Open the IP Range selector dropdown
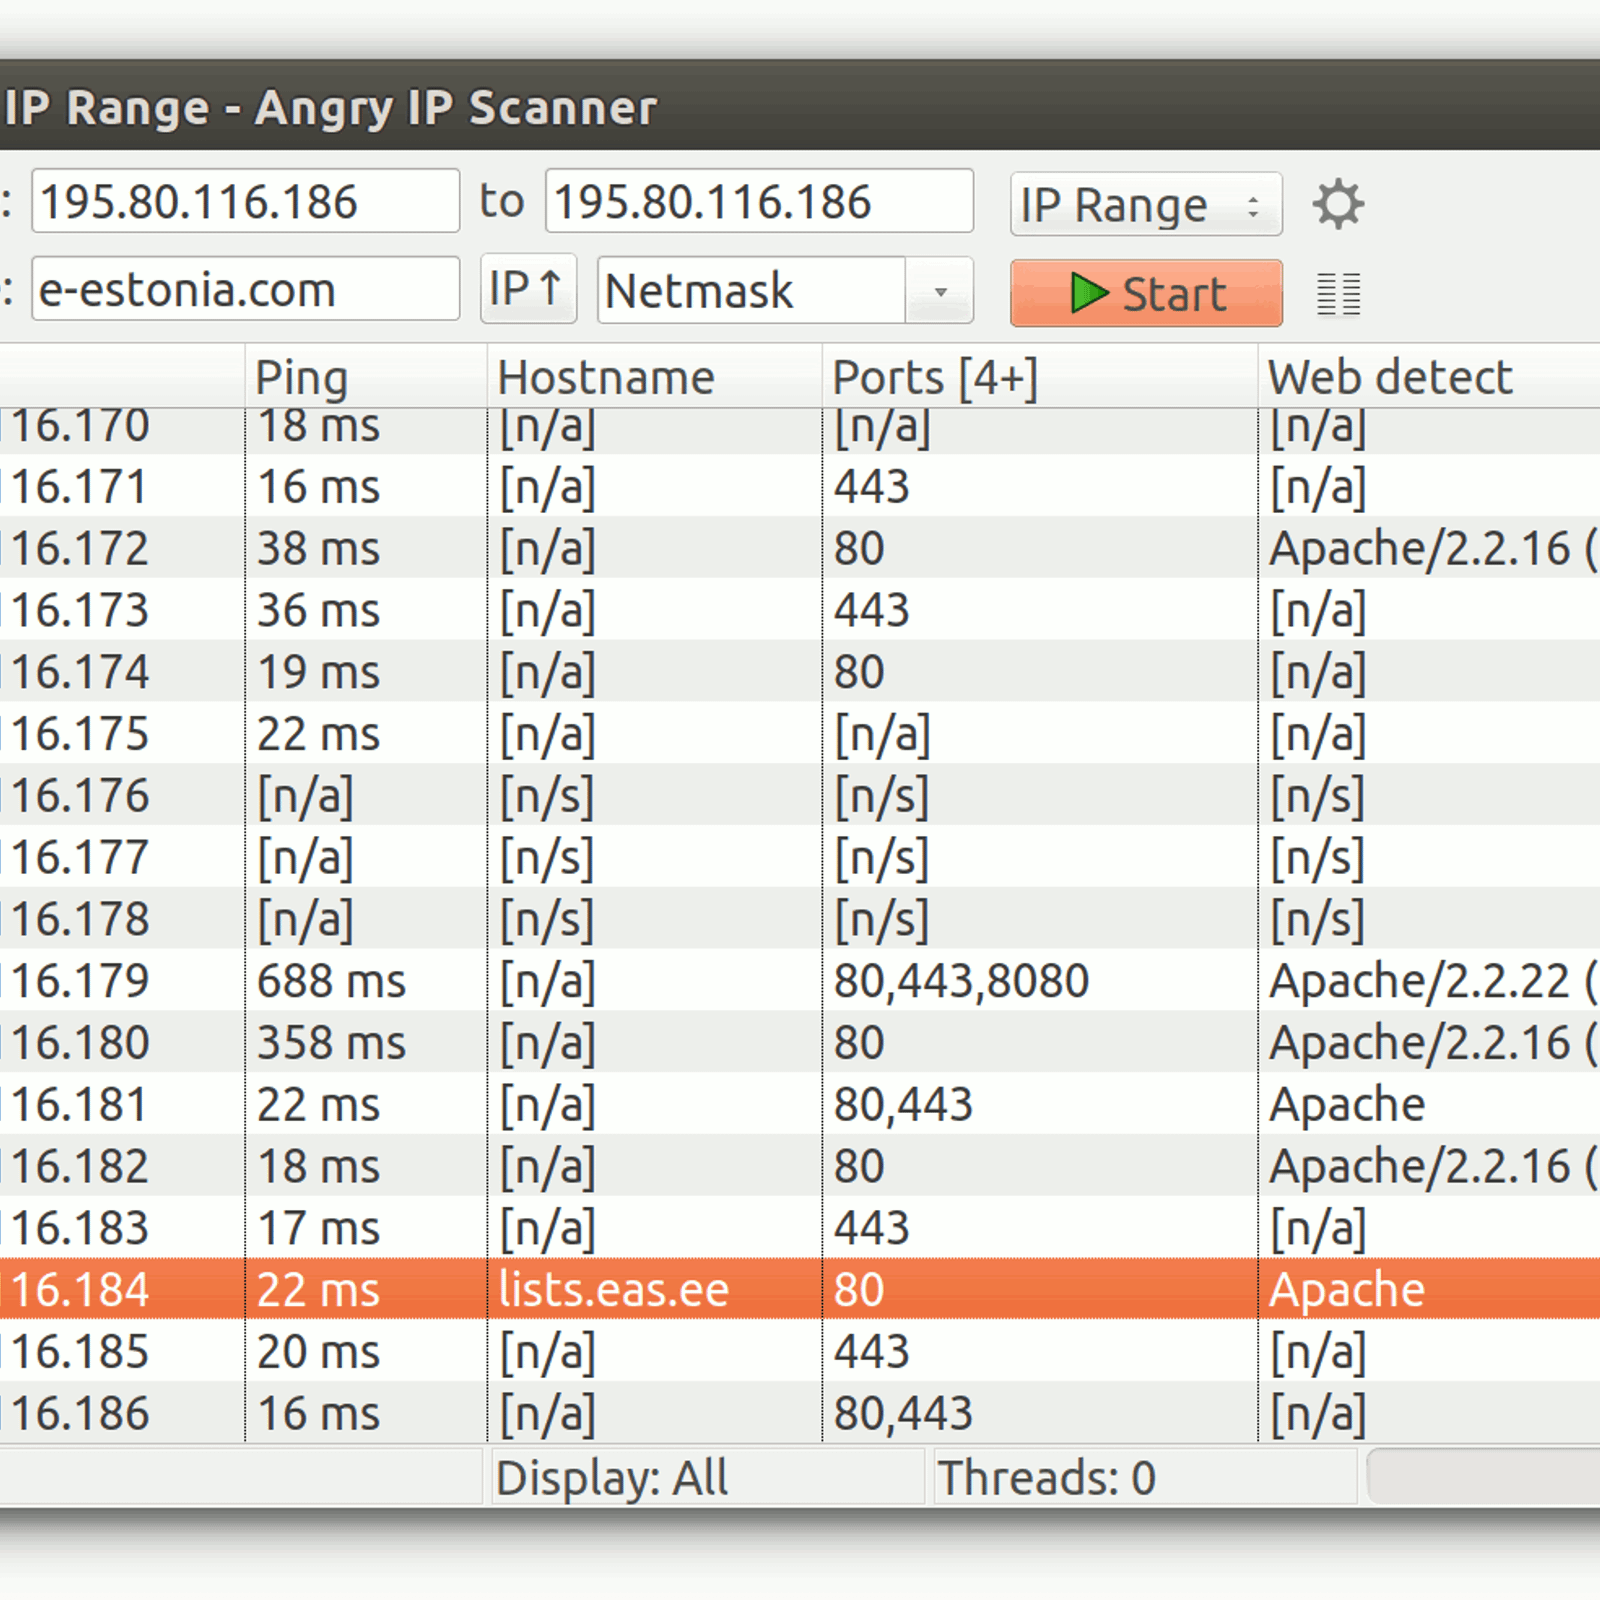Viewport: 1600px width, 1600px height. (x=1145, y=205)
